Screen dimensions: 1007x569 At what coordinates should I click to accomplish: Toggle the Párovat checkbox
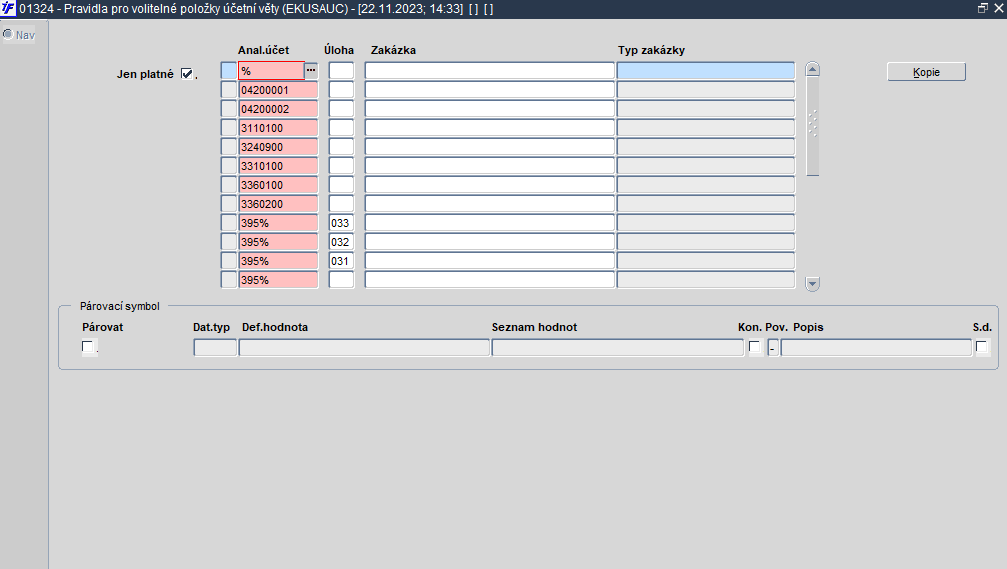[x=87, y=347]
